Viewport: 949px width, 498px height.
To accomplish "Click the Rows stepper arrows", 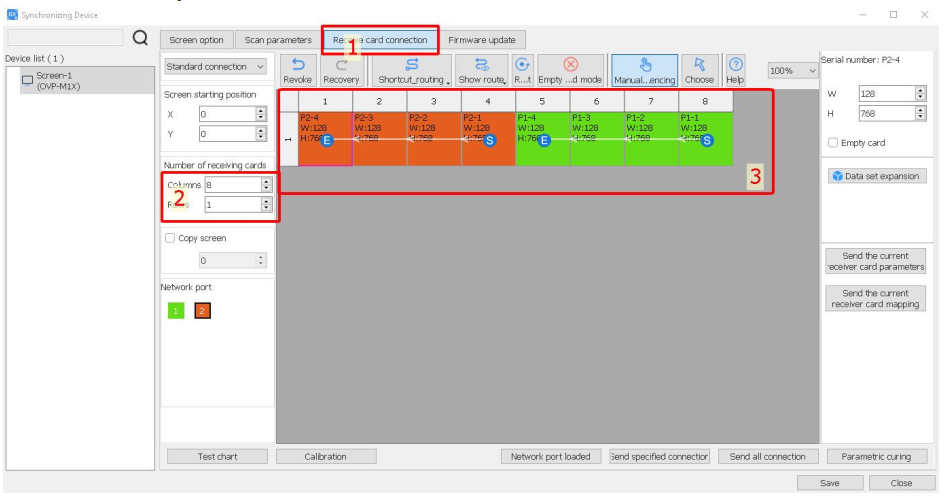I will pyautogui.click(x=266, y=205).
